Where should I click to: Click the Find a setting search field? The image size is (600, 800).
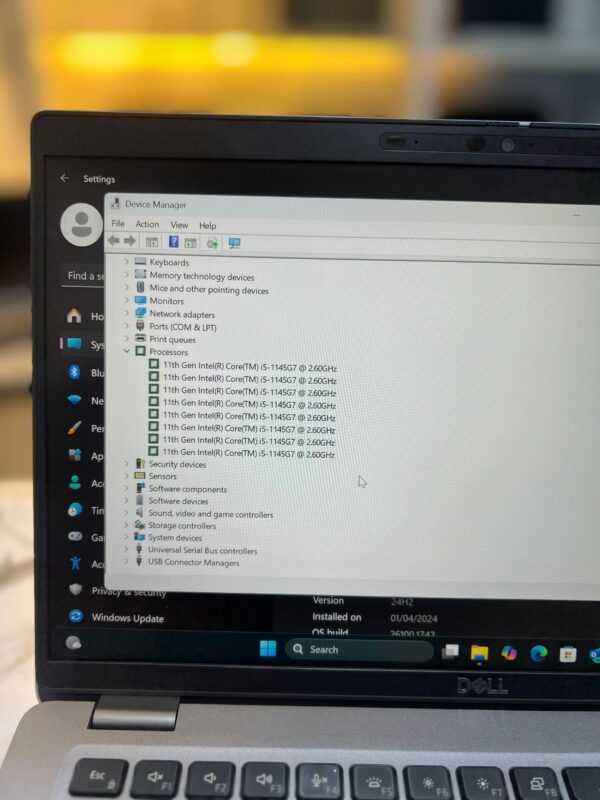[x=84, y=276]
